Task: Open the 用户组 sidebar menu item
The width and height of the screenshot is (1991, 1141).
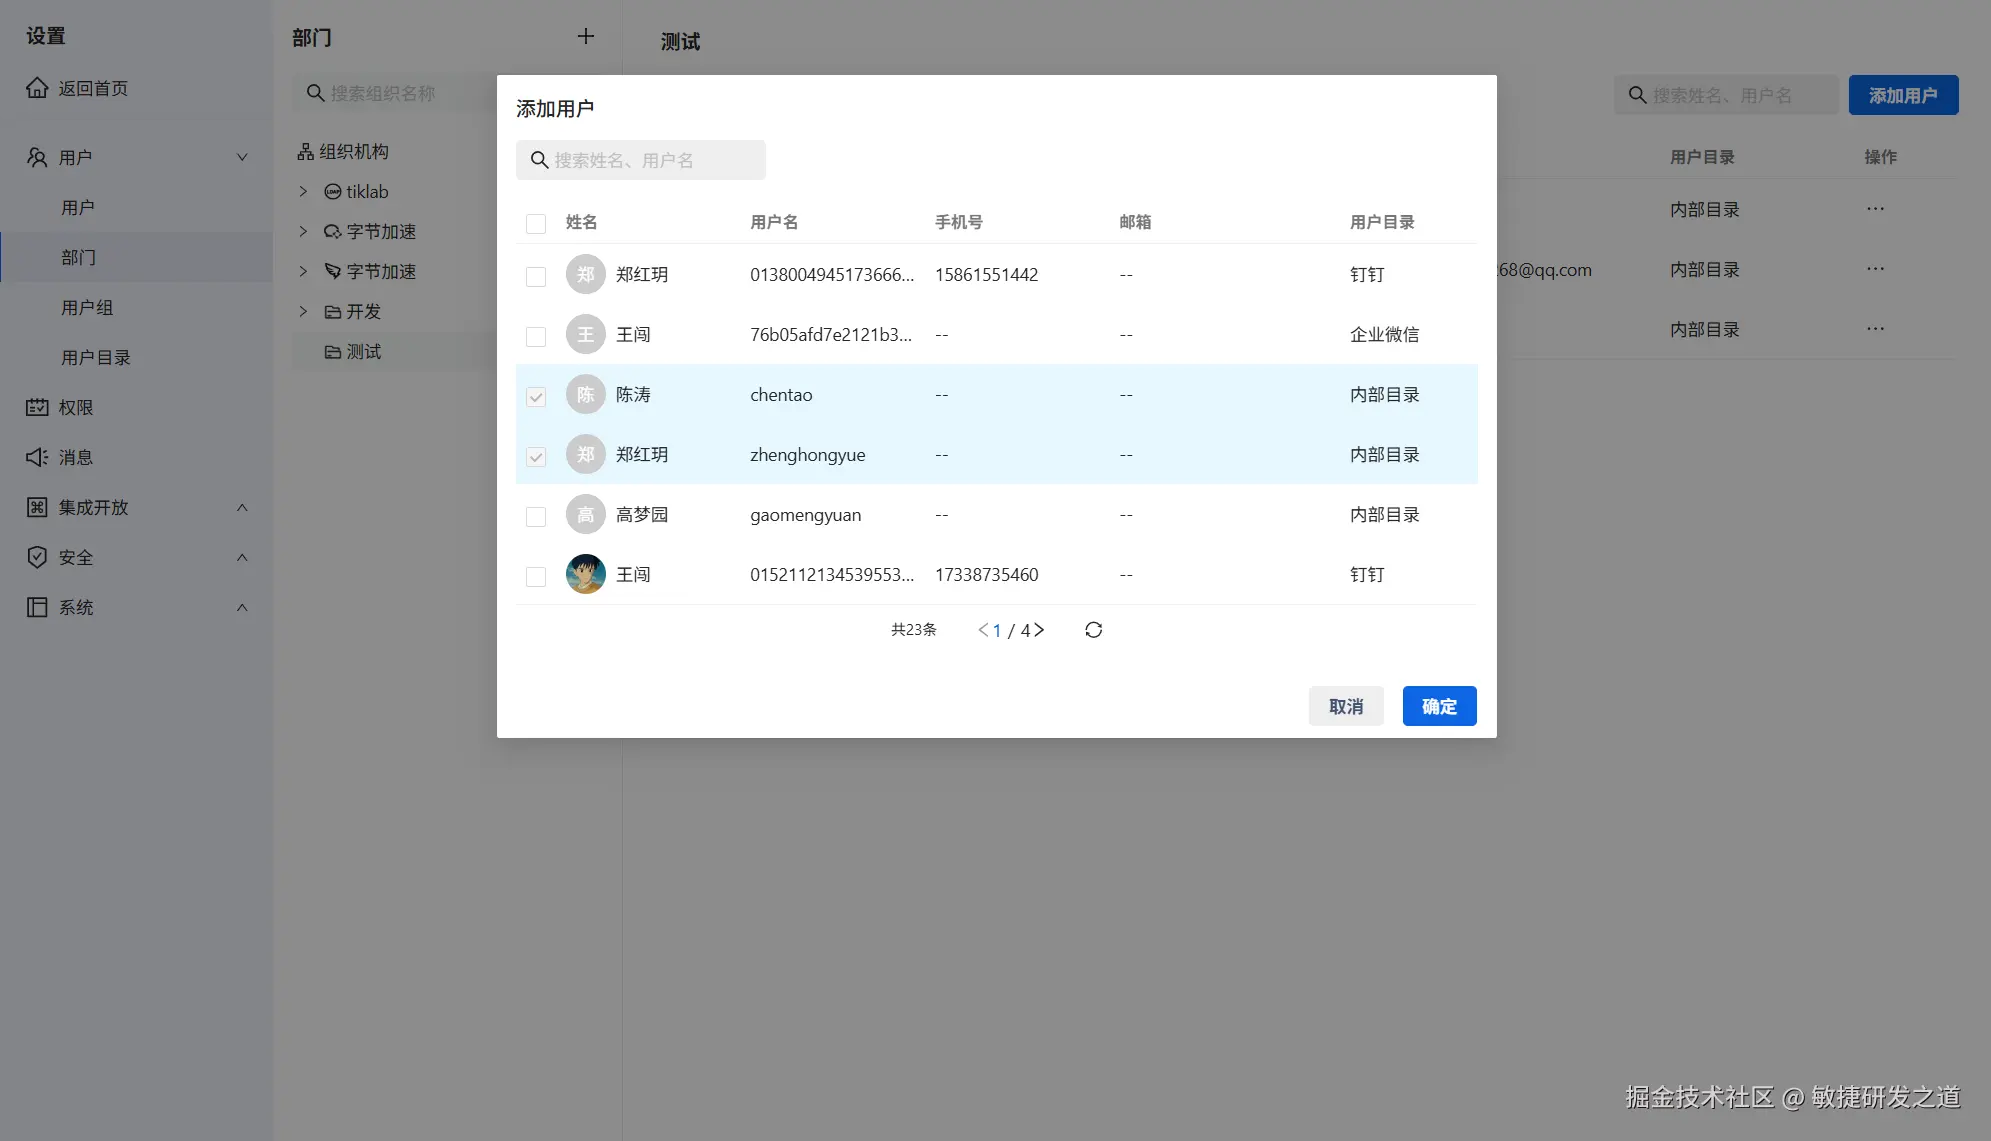Action: [x=87, y=307]
